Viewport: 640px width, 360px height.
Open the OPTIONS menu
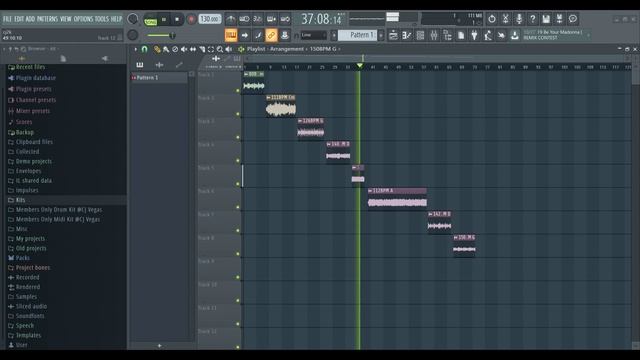[x=83, y=19]
